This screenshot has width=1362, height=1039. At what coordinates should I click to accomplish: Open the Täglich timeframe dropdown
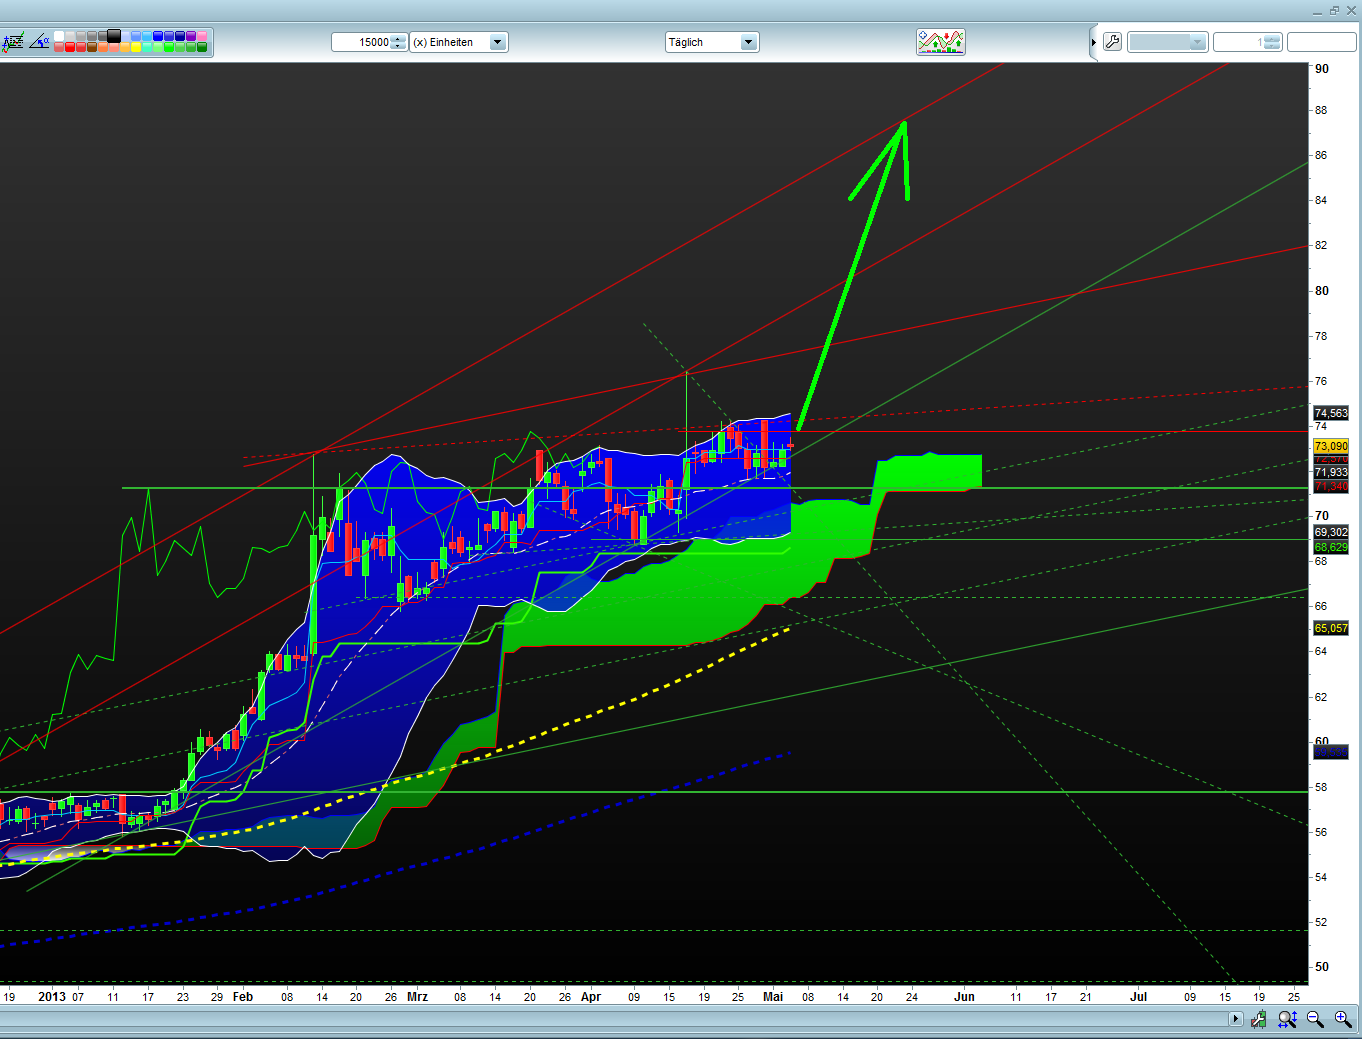pos(748,42)
